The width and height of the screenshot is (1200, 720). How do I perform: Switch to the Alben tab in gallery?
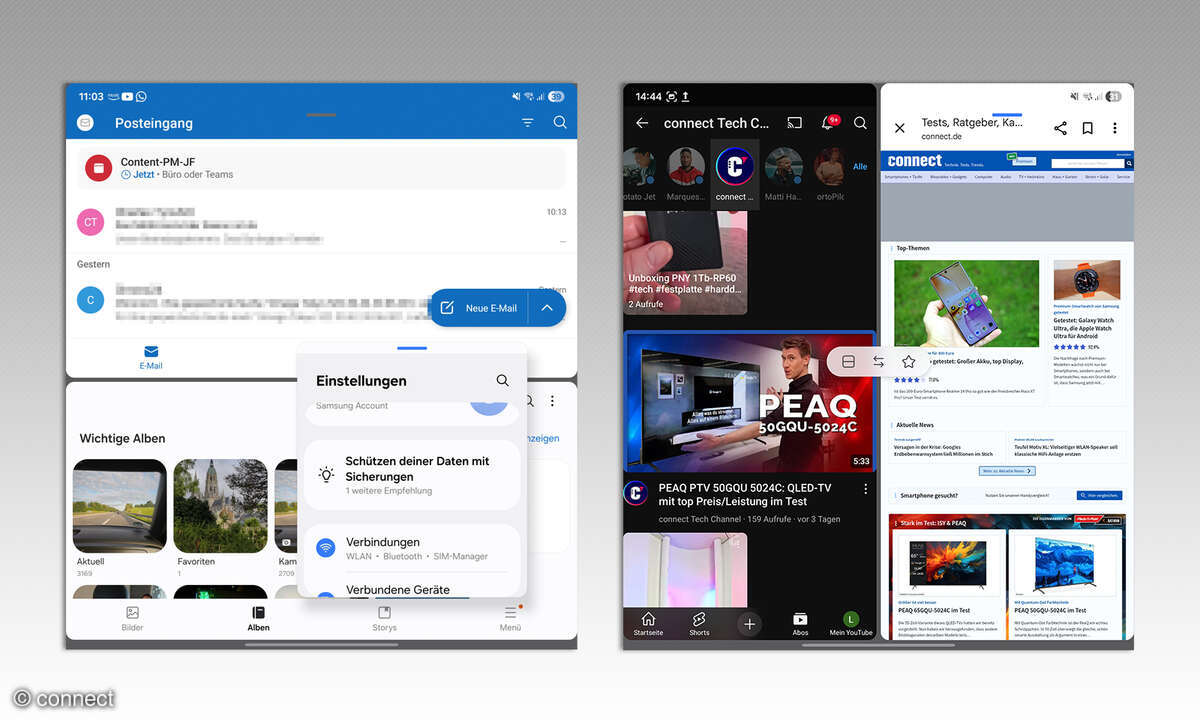[x=258, y=619]
